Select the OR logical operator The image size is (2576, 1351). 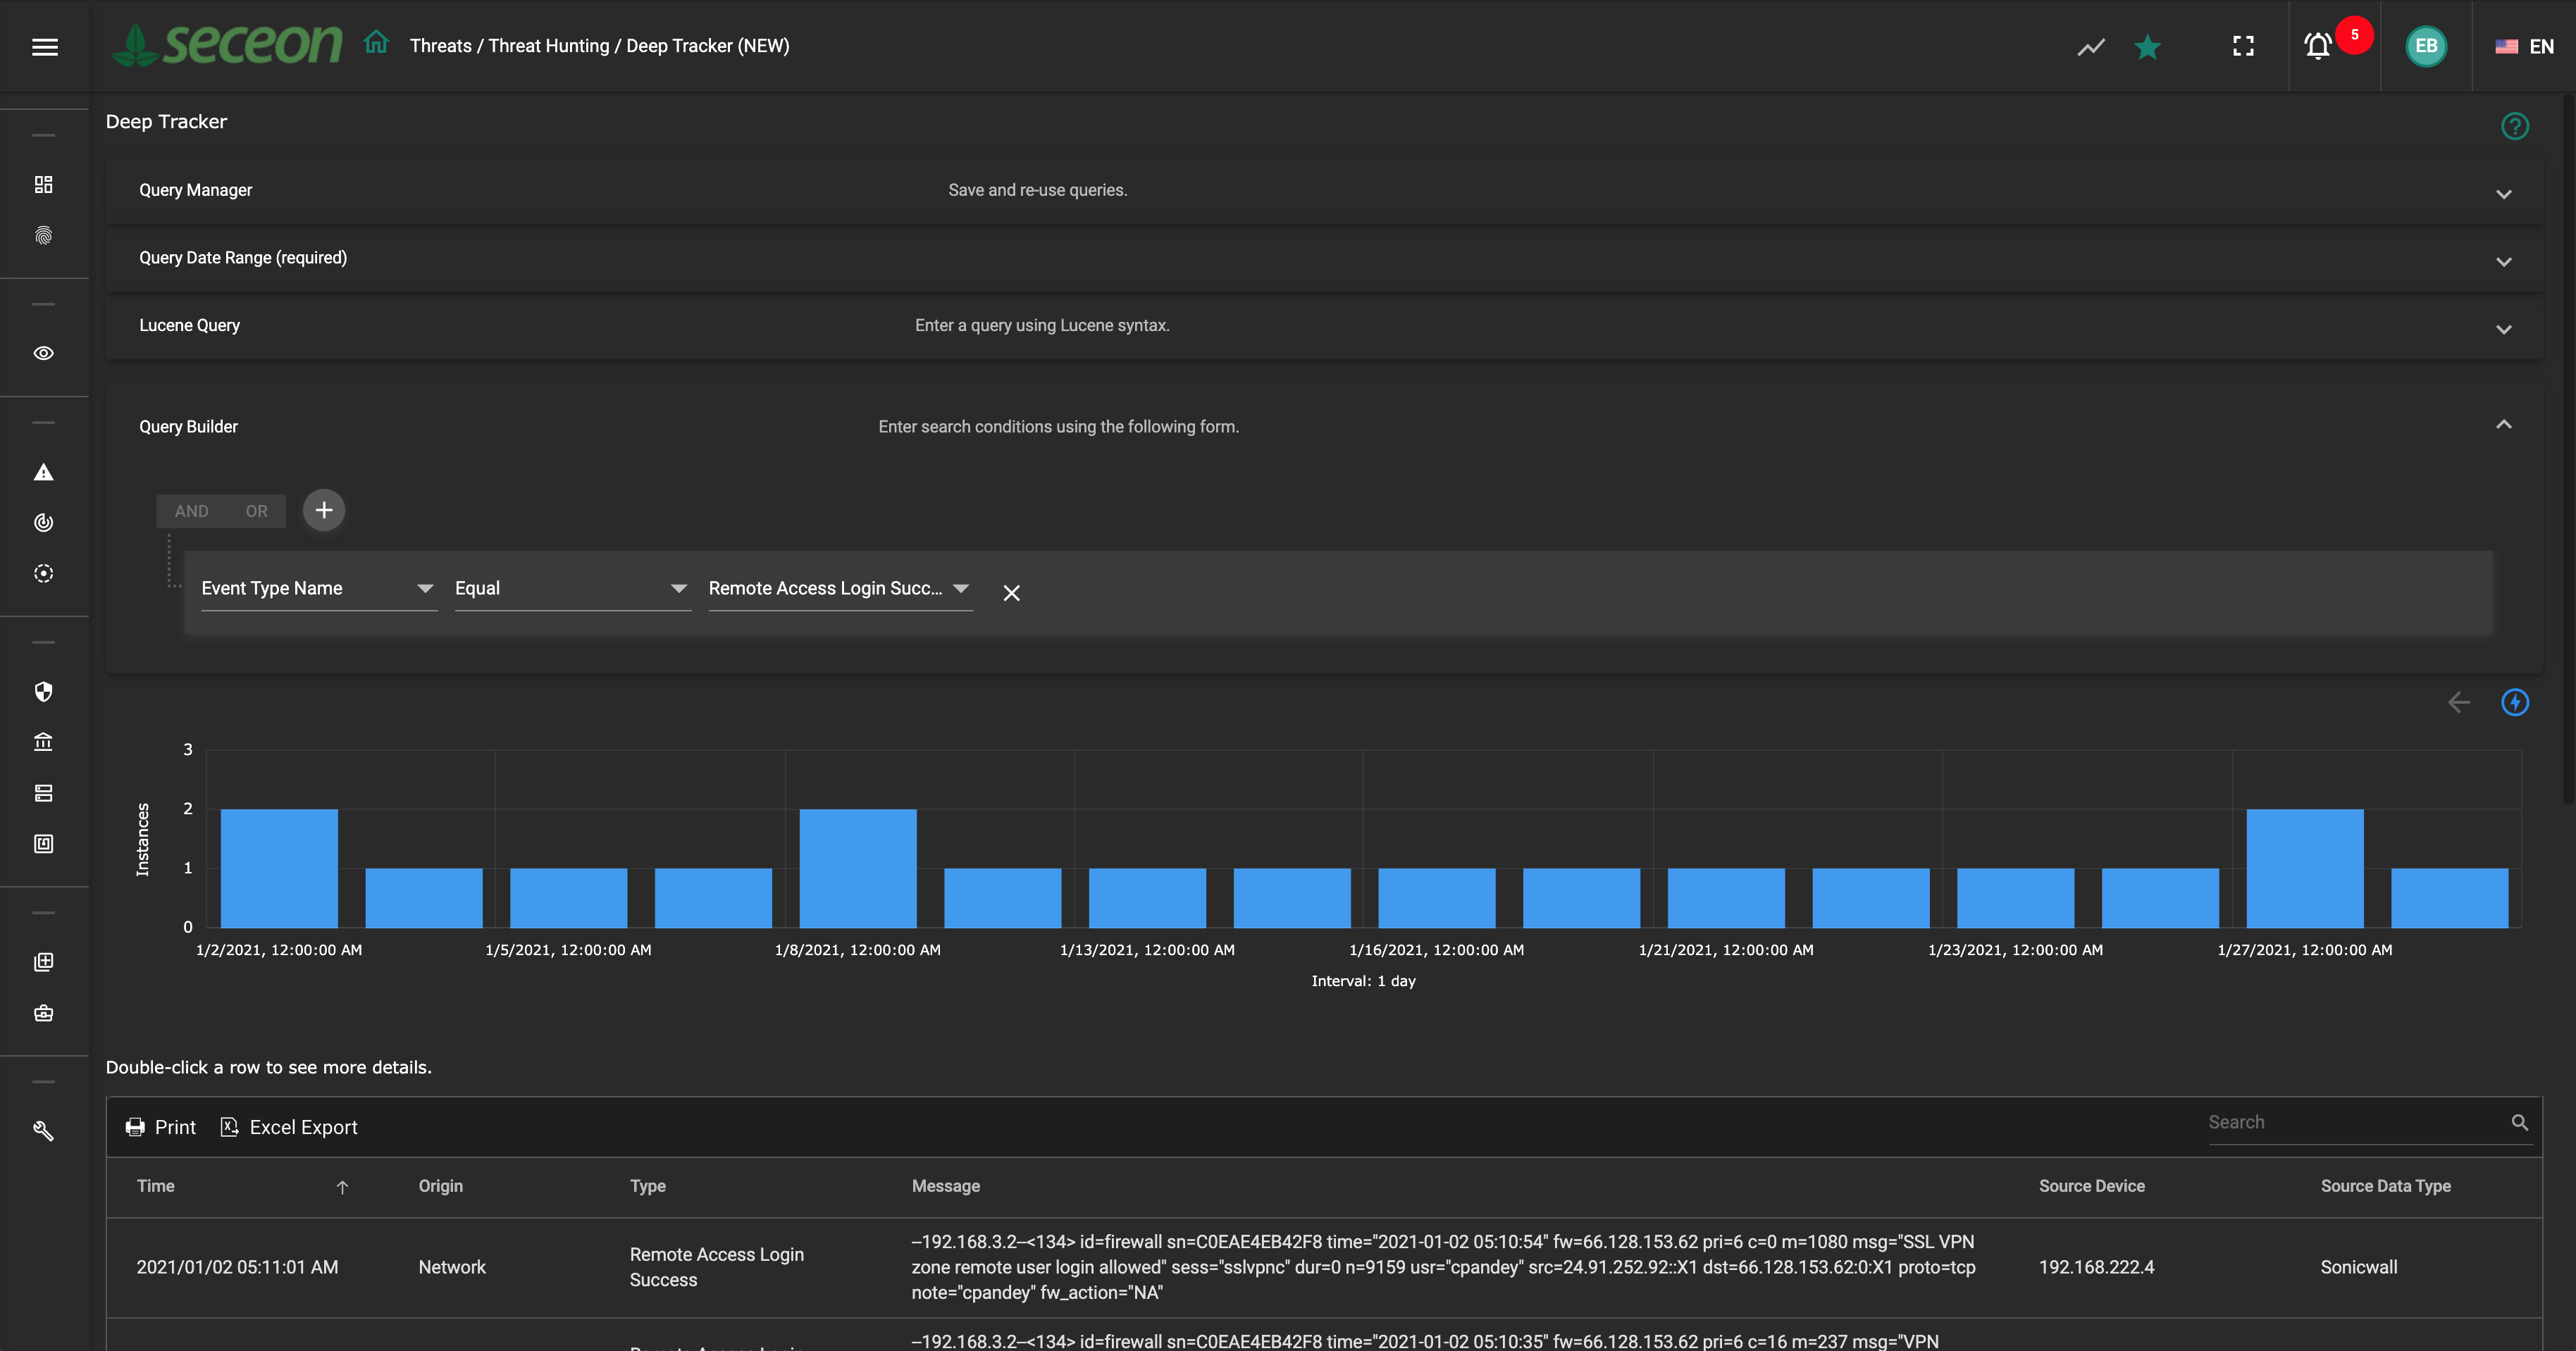(256, 511)
